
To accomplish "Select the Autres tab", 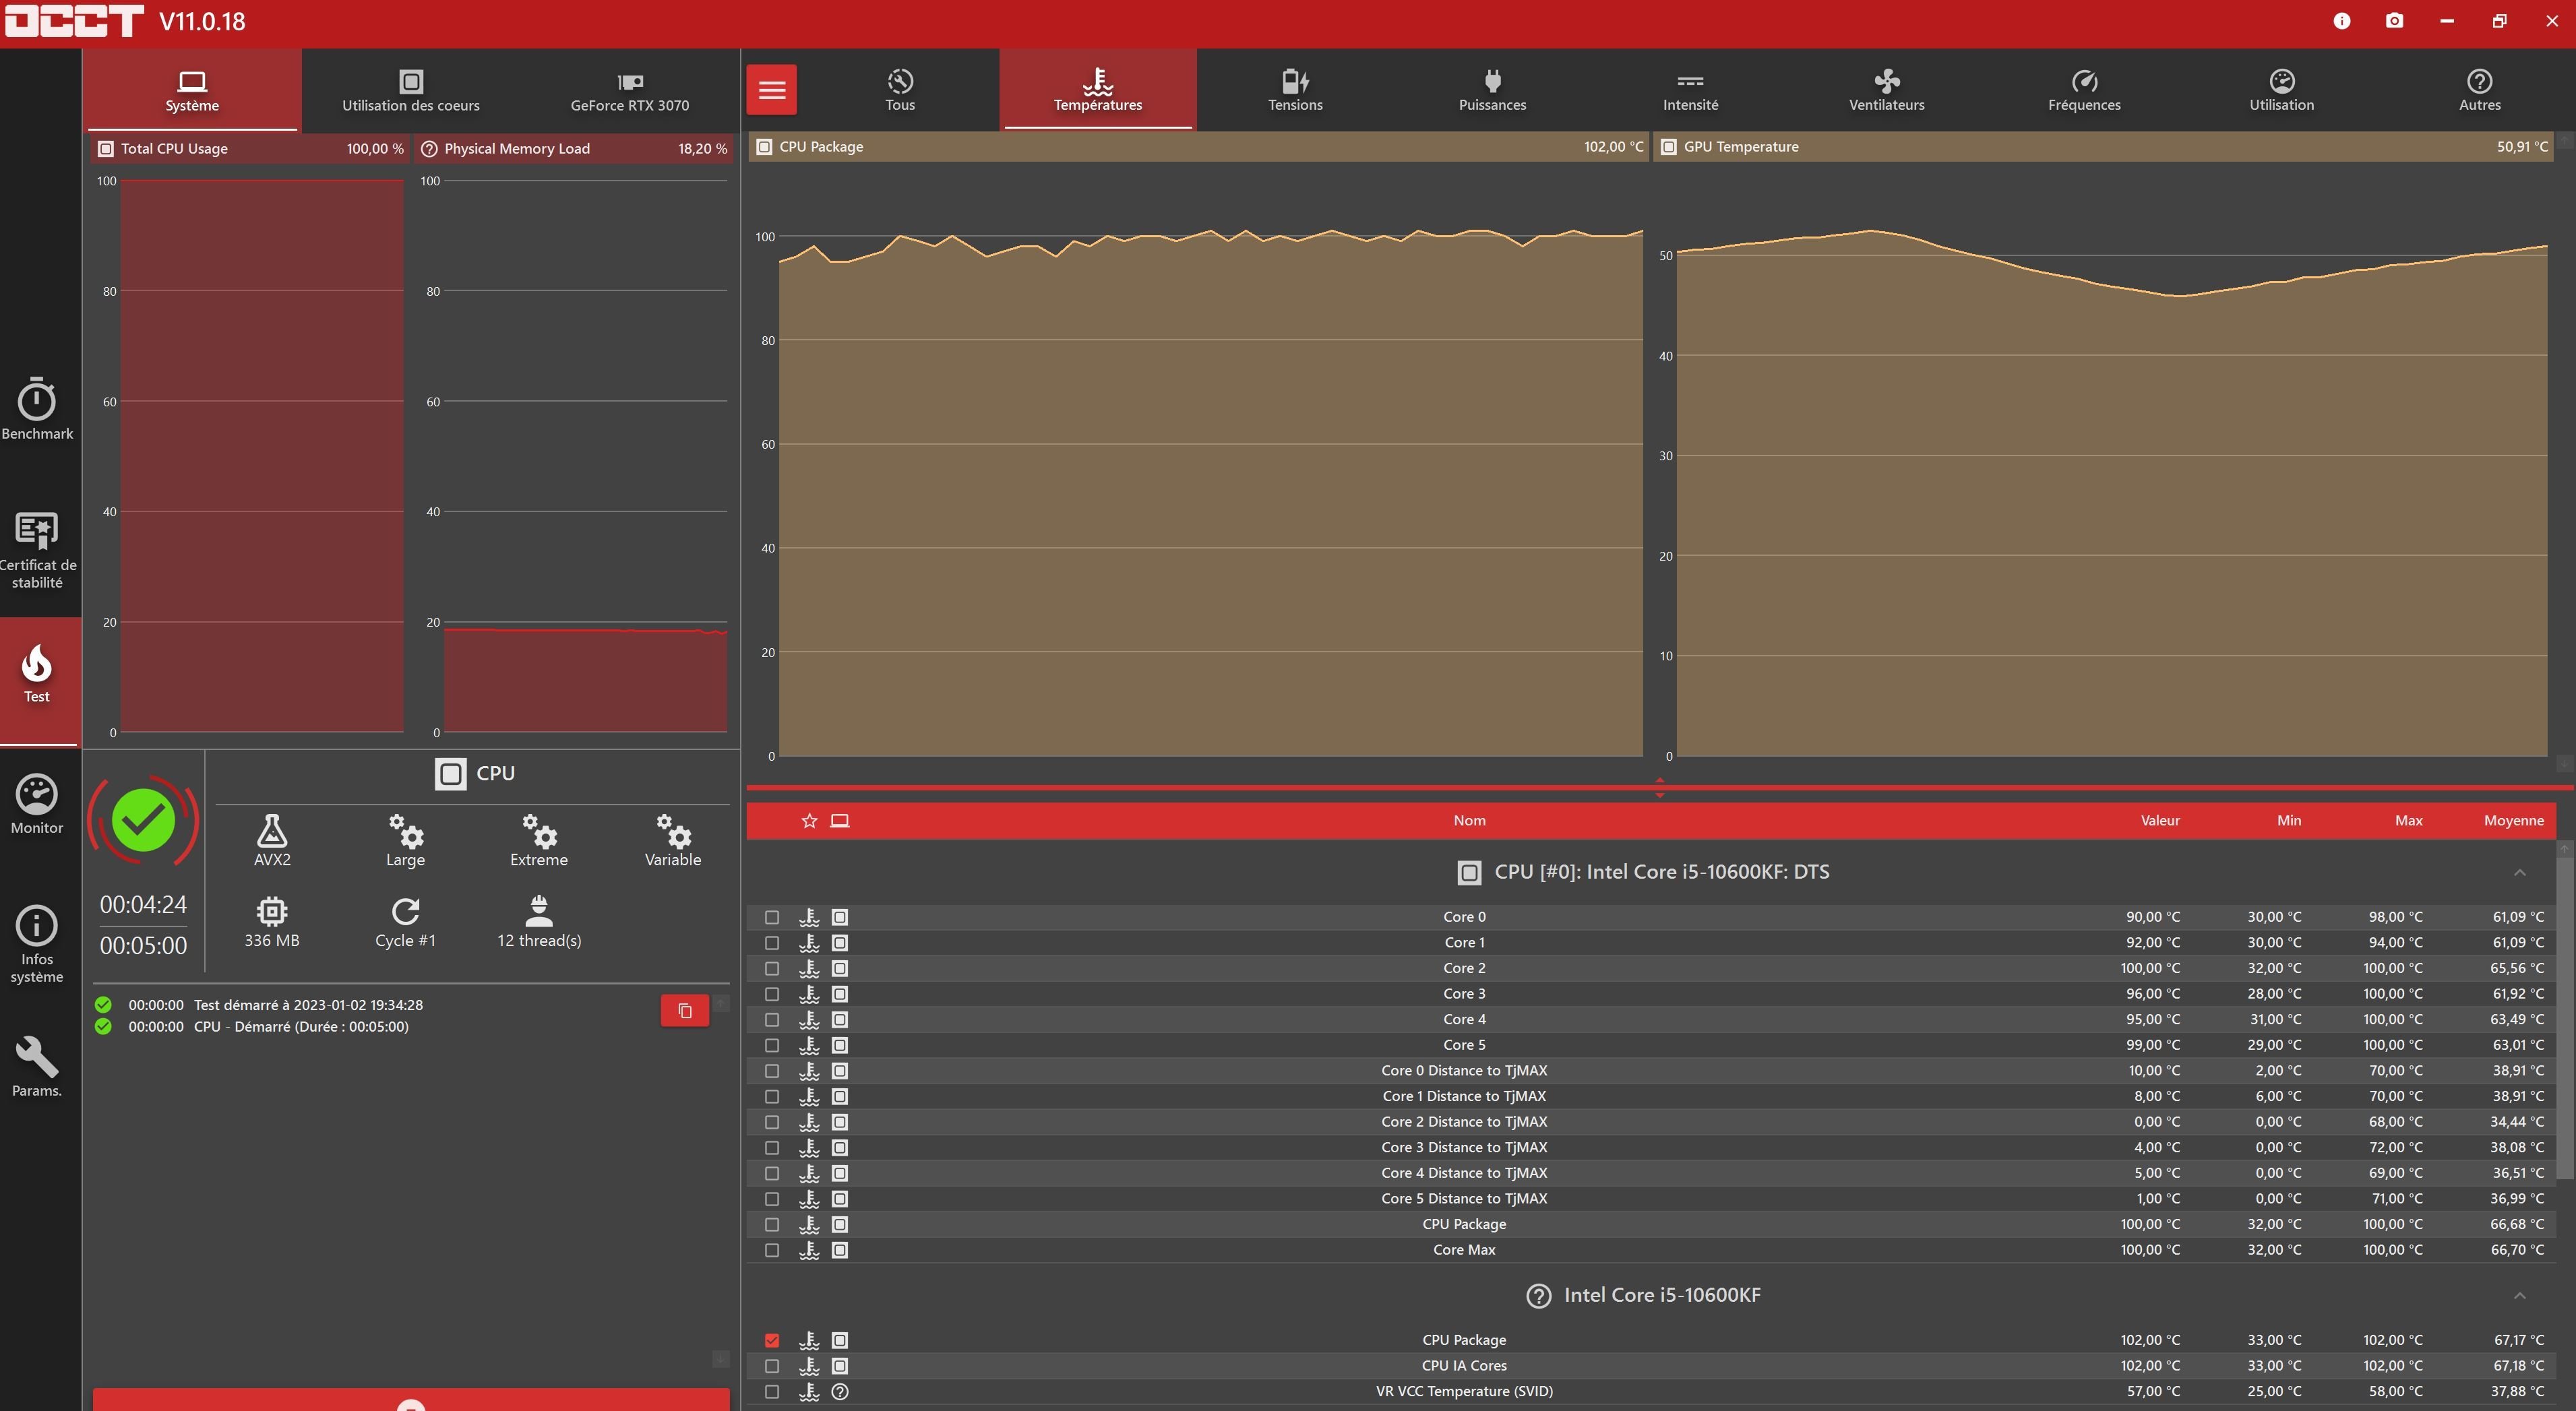I will [x=2479, y=90].
